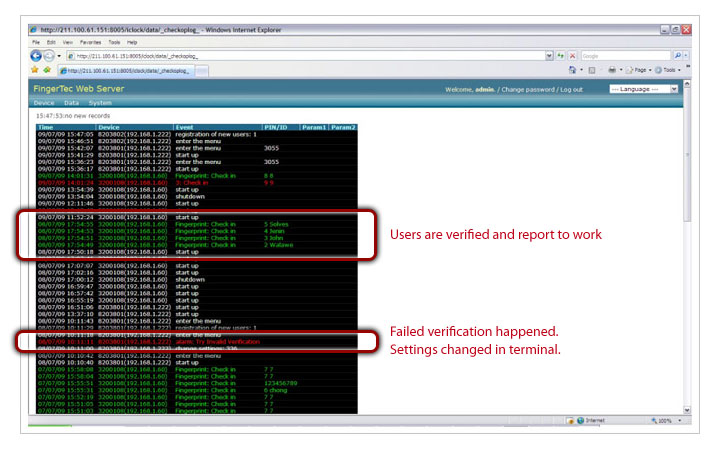Image resolution: width=720 pixels, height=450 pixels.
Task: Click the '08/07/09 17:00:12' shutdown row time
Action: (66, 279)
